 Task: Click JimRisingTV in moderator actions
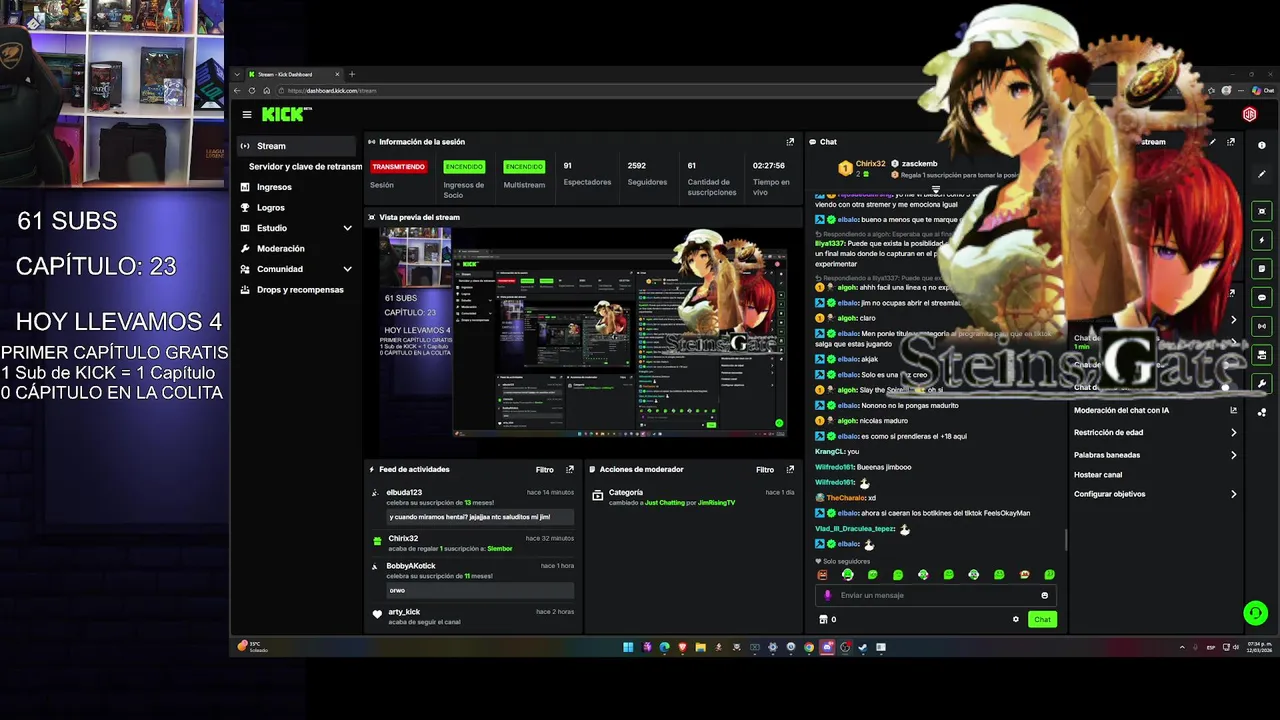(x=716, y=502)
